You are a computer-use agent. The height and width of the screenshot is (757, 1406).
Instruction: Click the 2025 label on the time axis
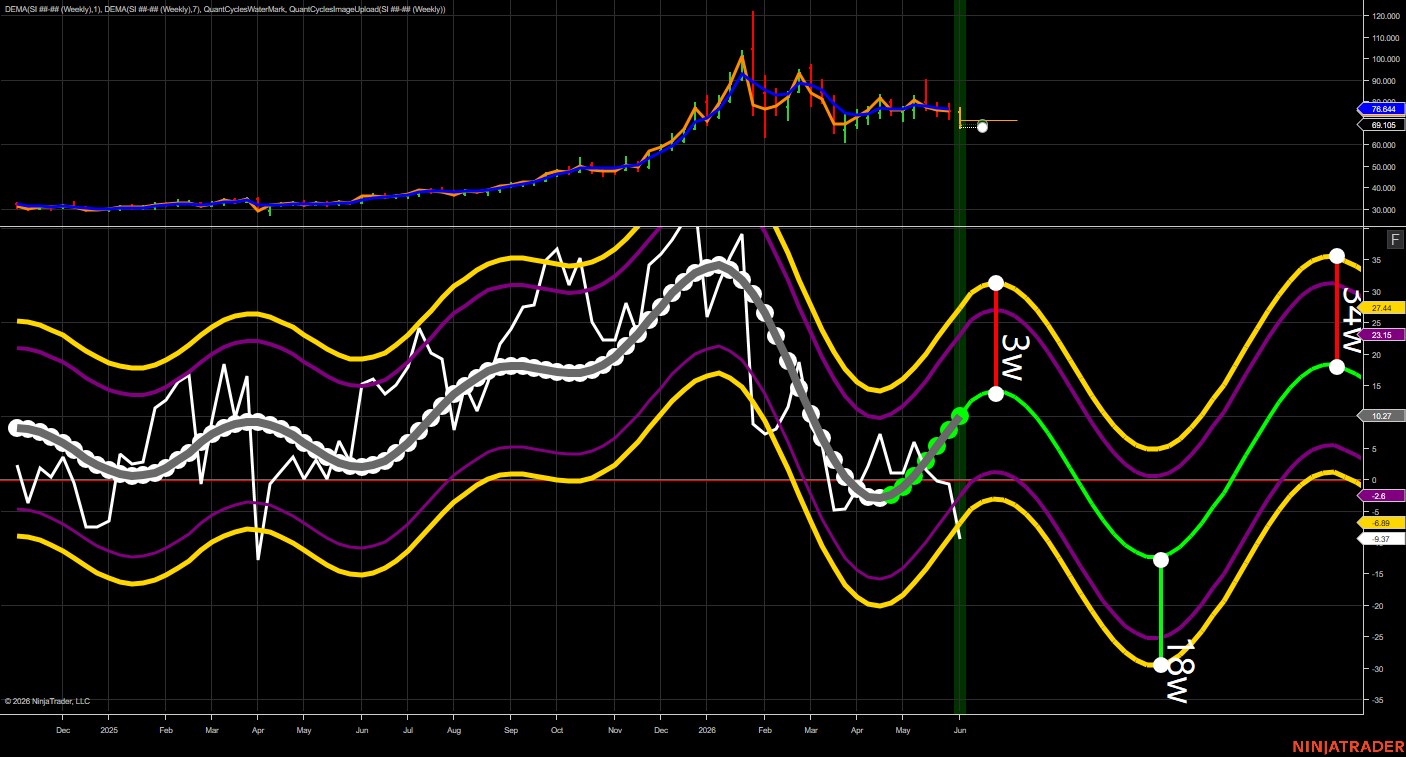point(109,730)
